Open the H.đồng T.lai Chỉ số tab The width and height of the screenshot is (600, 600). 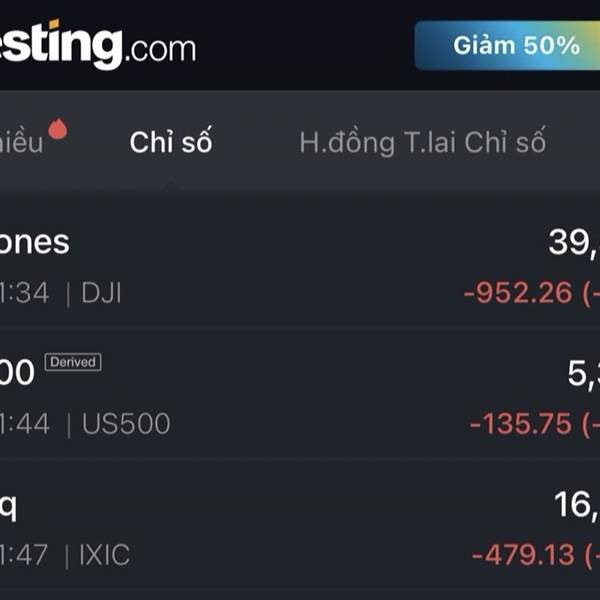tap(422, 142)
